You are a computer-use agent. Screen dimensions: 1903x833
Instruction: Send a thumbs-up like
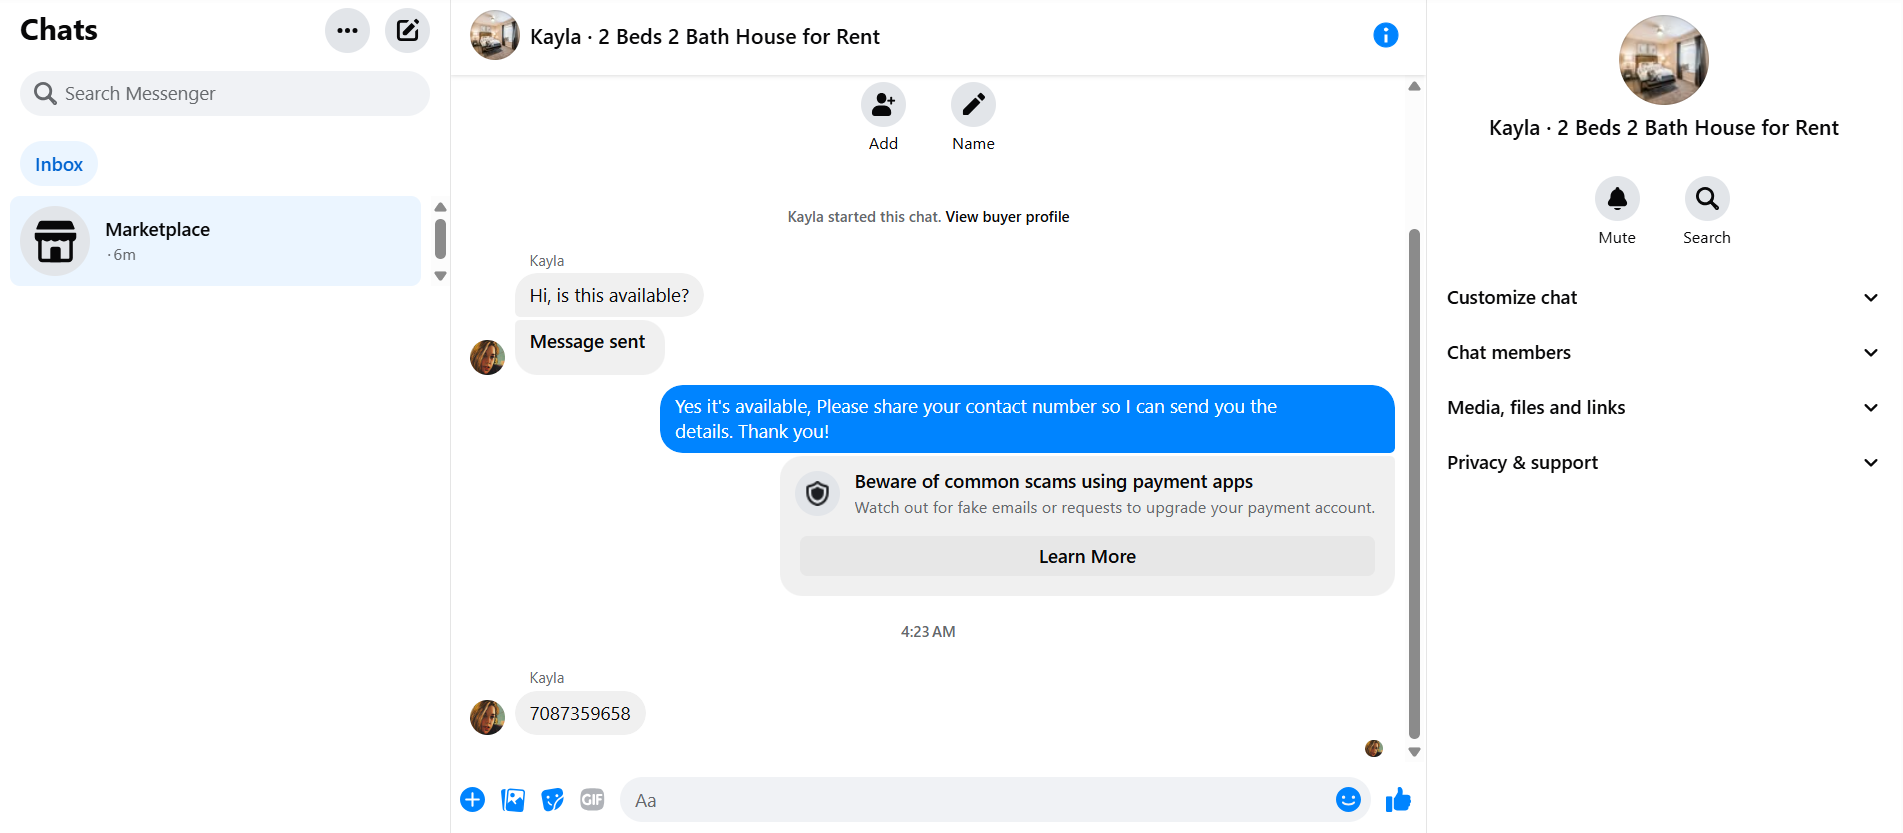(1398, 800)
